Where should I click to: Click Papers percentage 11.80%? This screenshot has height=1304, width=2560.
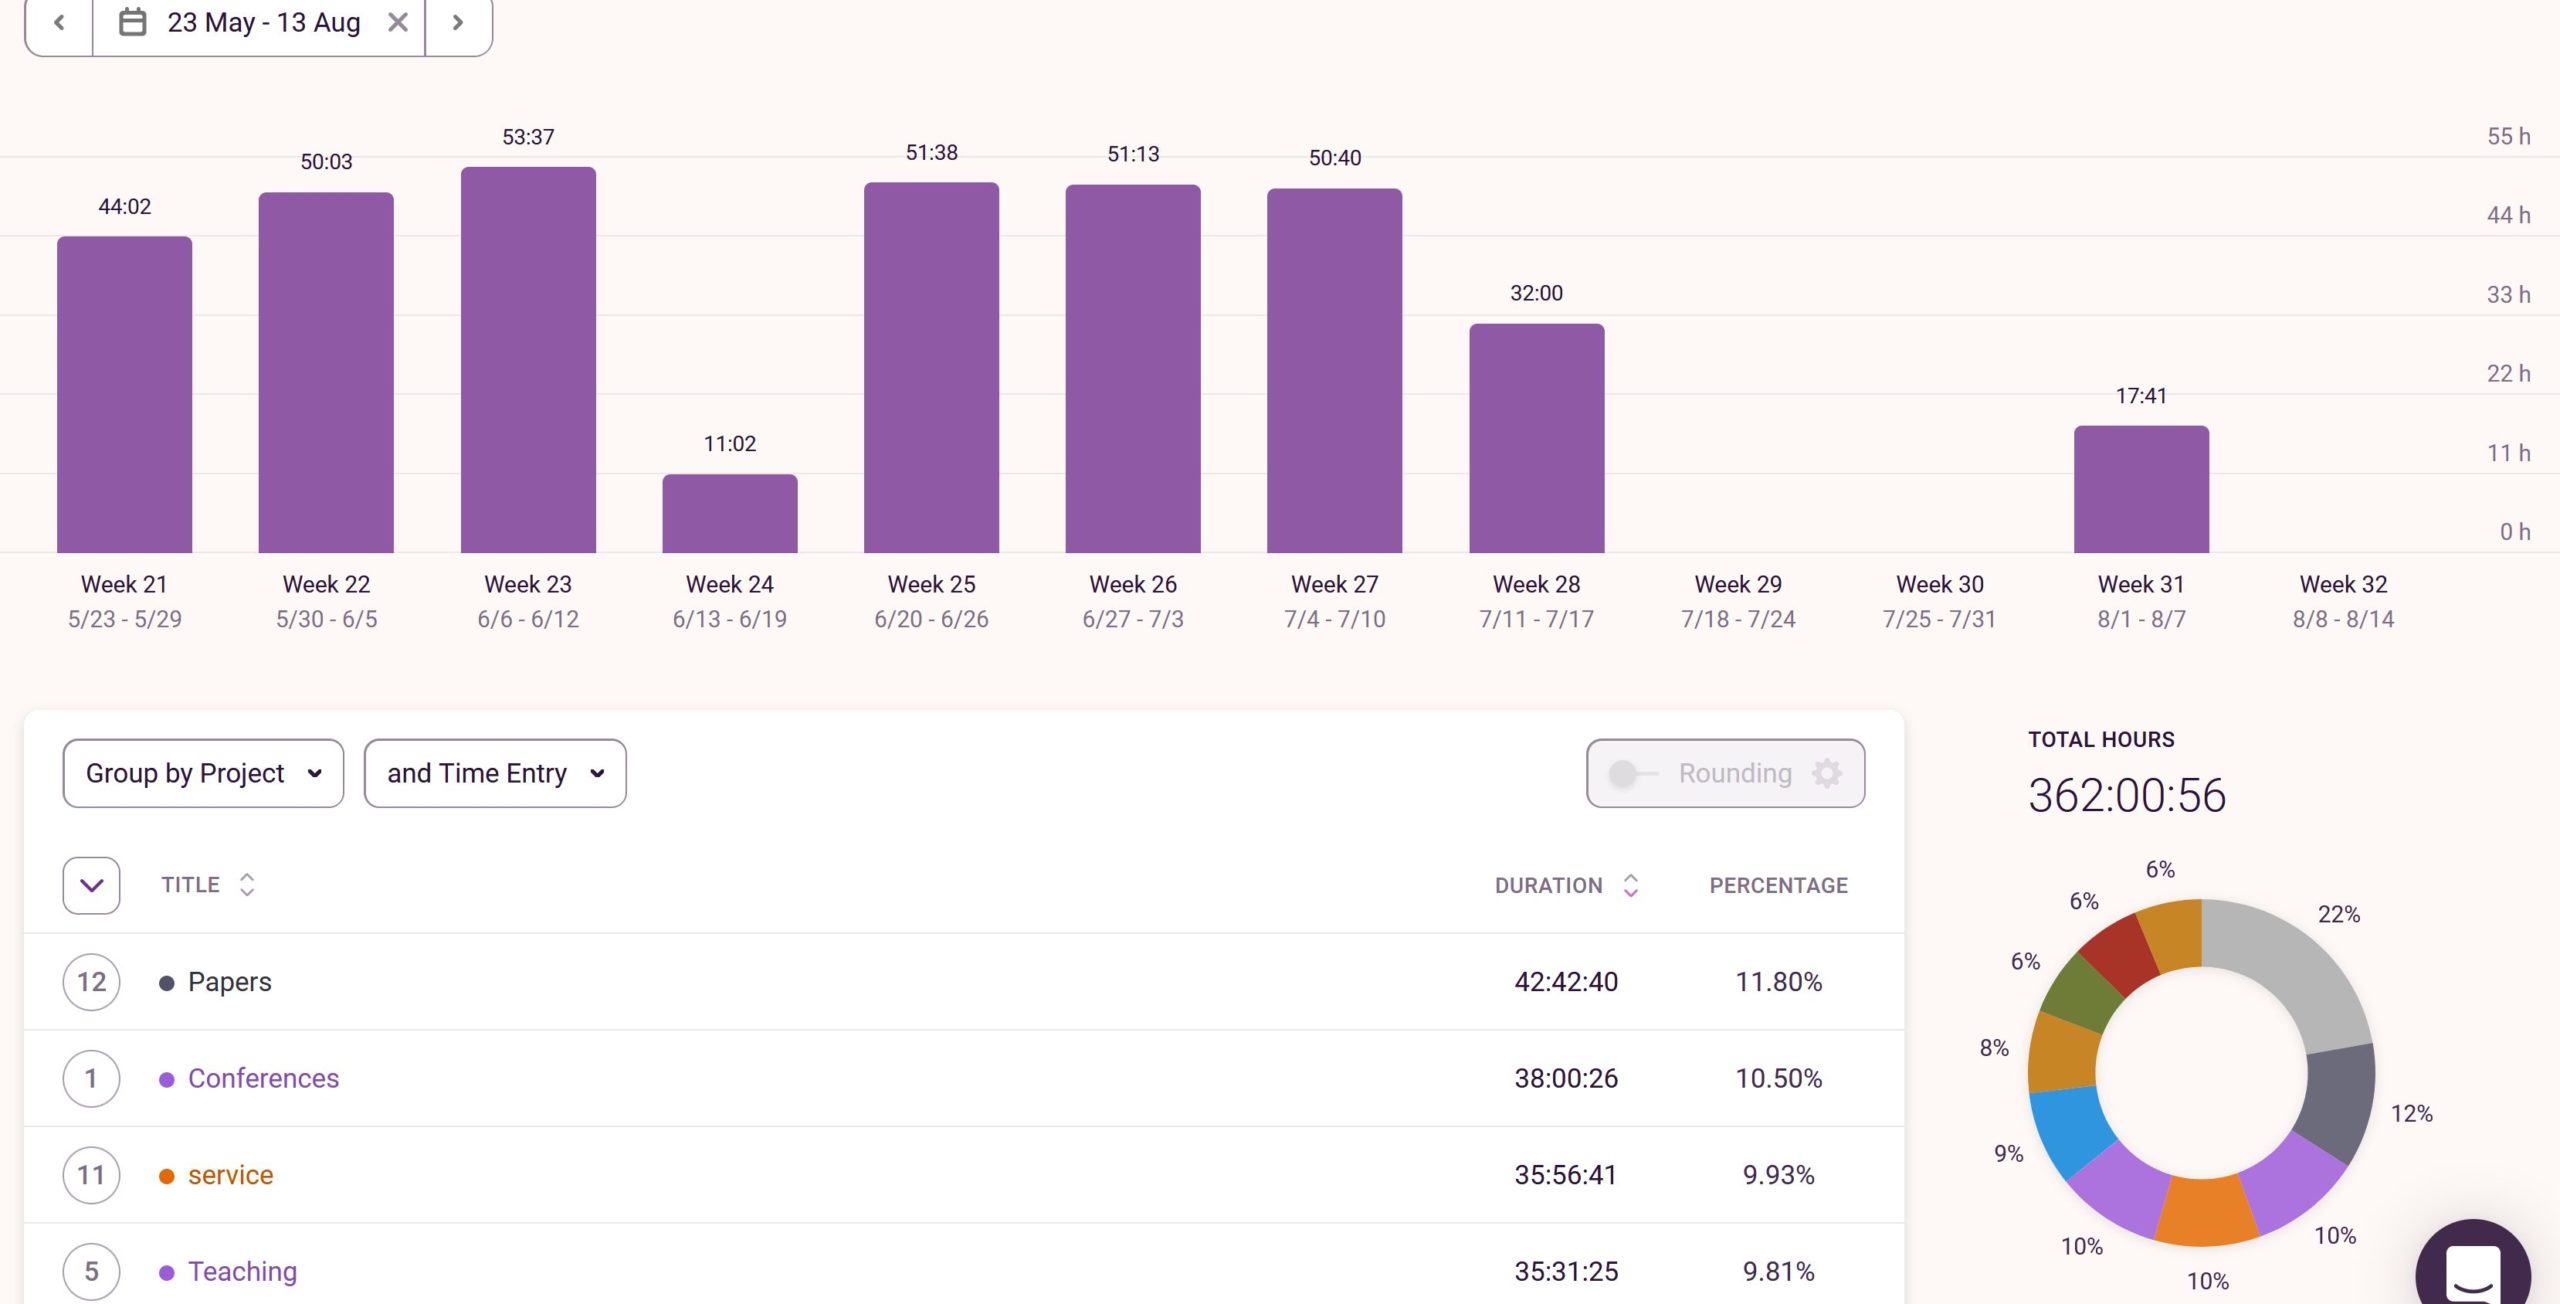(1778, 982)
